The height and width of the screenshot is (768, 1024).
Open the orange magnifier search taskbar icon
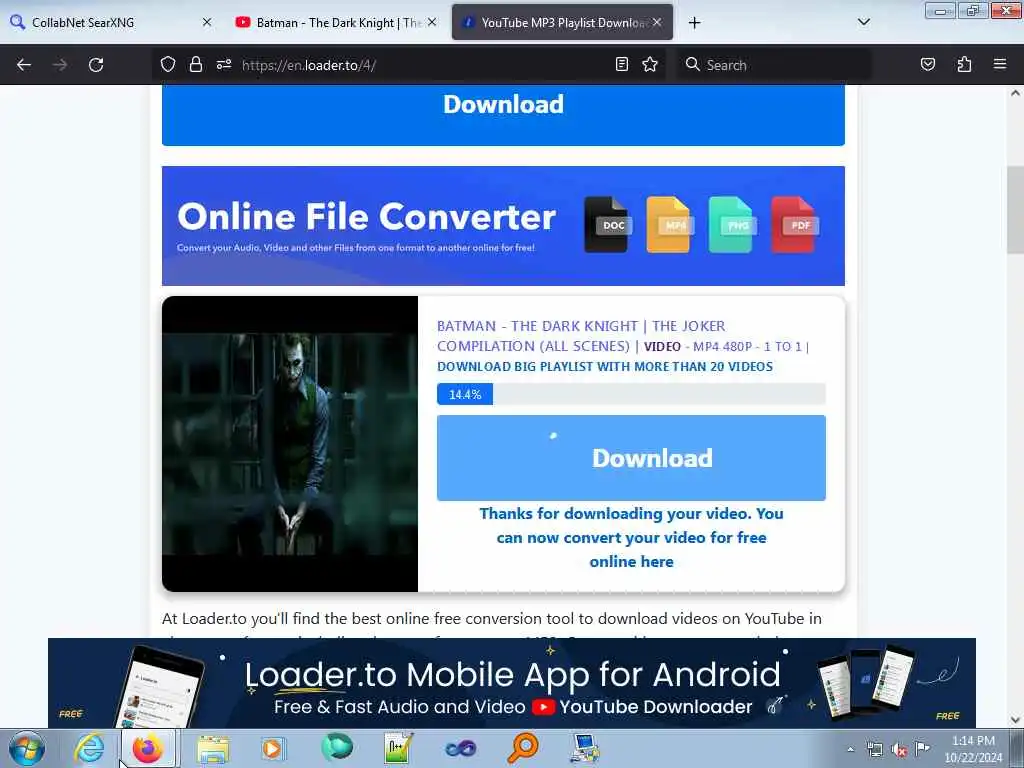[522, 748]
